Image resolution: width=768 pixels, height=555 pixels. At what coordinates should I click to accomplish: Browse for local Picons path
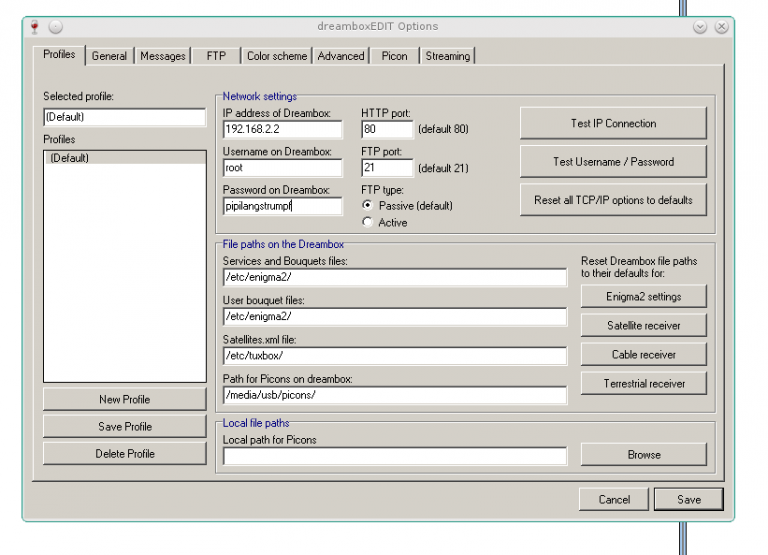(643, 455)
